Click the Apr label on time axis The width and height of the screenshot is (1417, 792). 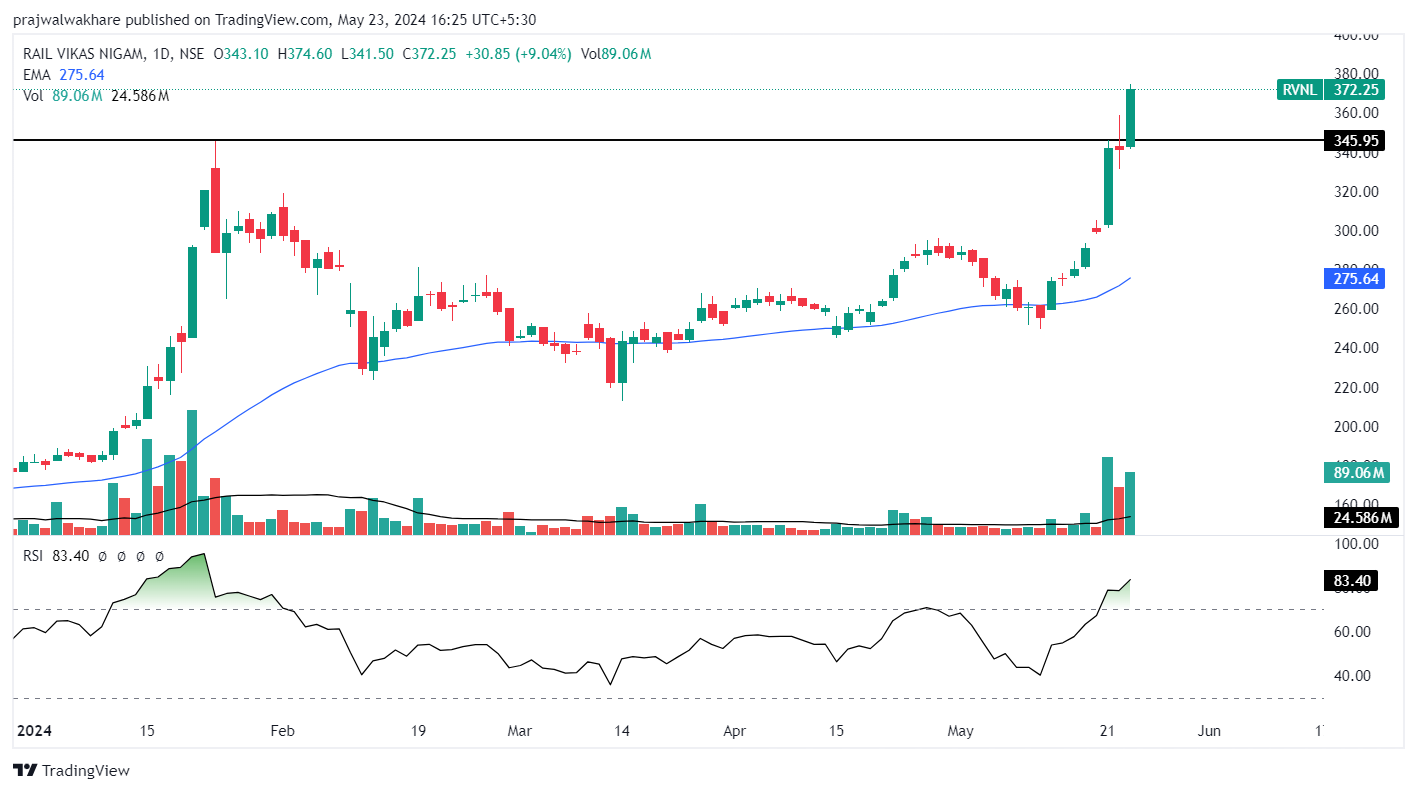click(x=735, y=731)
